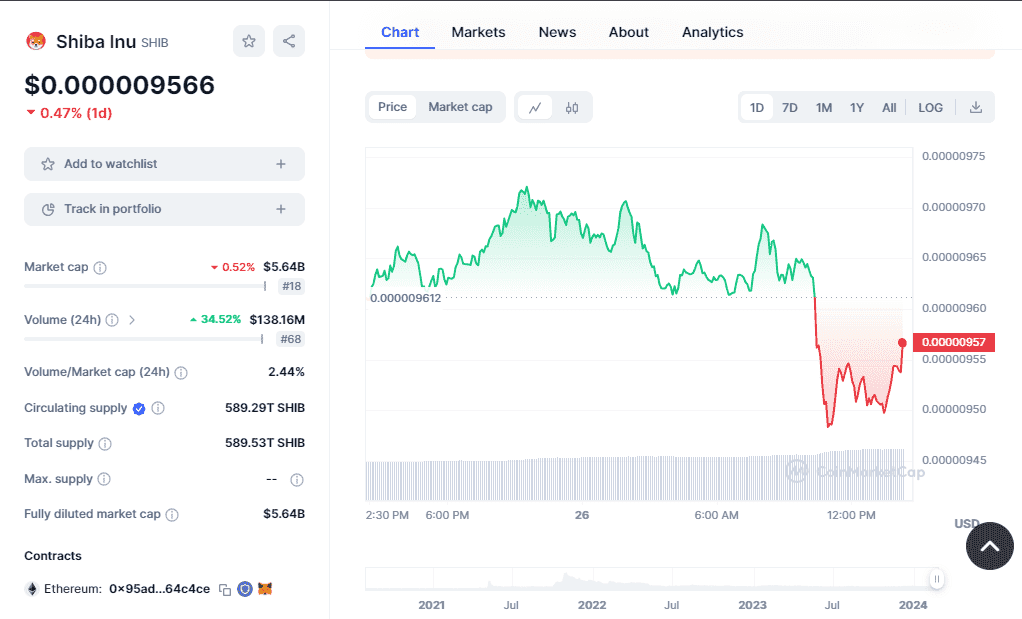Open the Analytics tab
The image size is (1022, 619).
(x=712, y=32)
